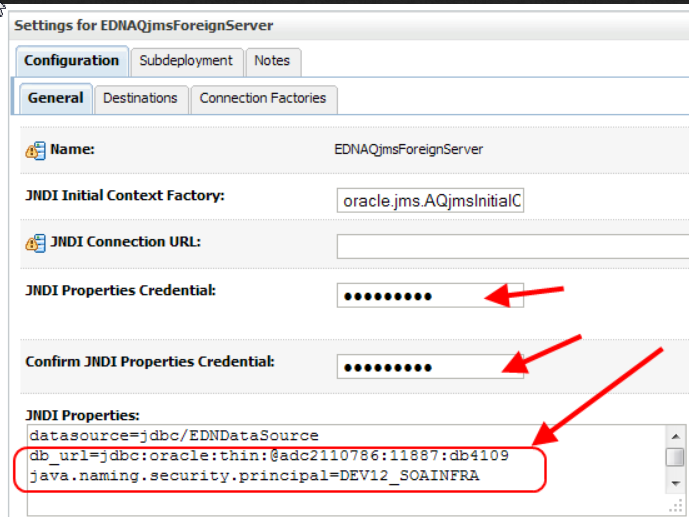Switch to the Destinations sub-tab
This screenshot has height=517, width=689.
click(141, 98)
